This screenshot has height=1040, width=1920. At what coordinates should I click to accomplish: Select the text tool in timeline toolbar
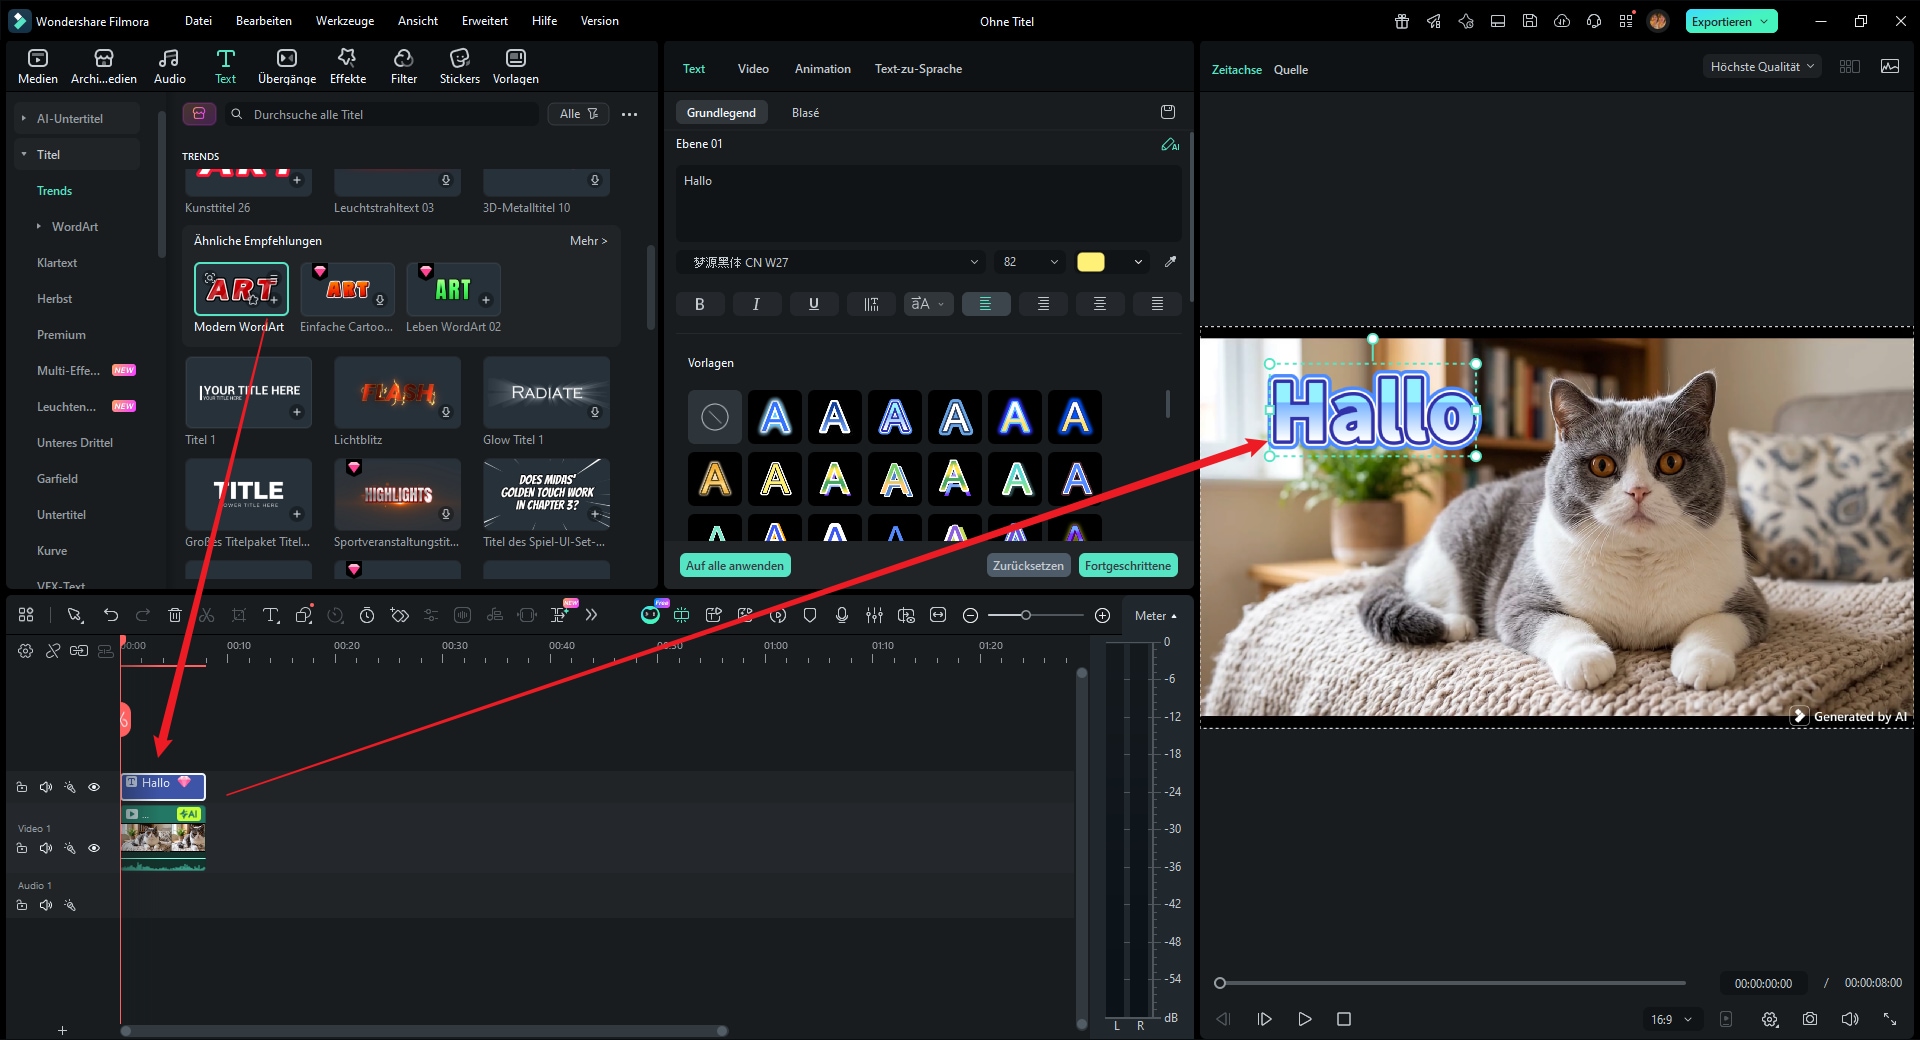[271, 615]
